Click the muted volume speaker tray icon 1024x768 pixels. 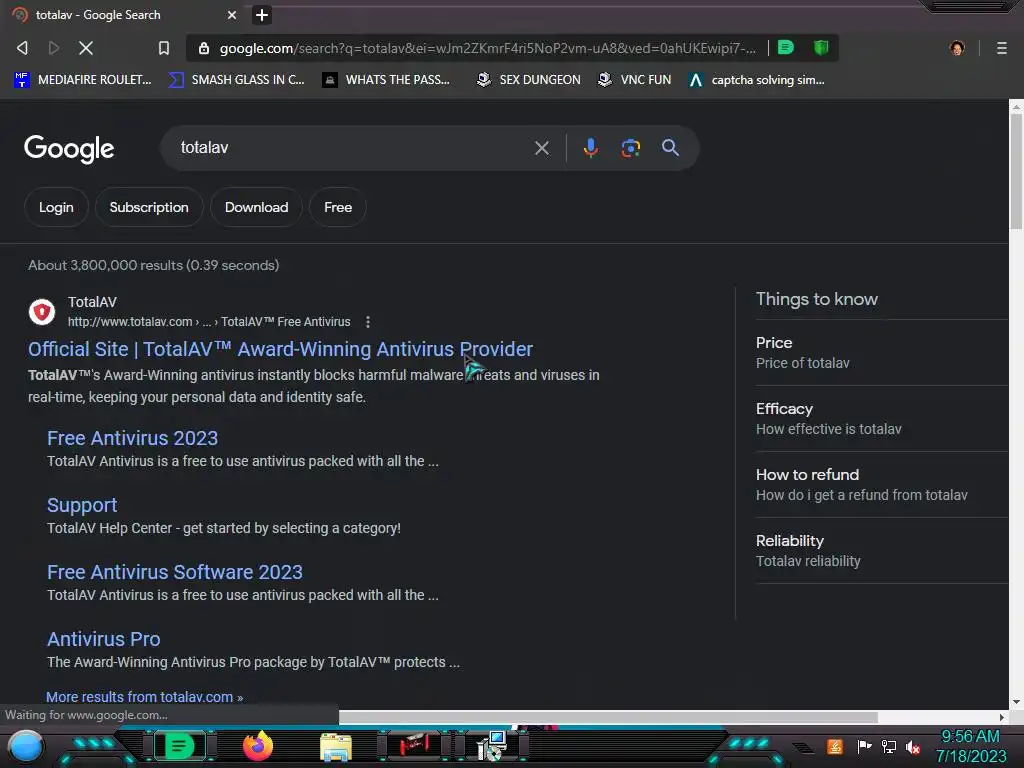[x=912, y=747]
